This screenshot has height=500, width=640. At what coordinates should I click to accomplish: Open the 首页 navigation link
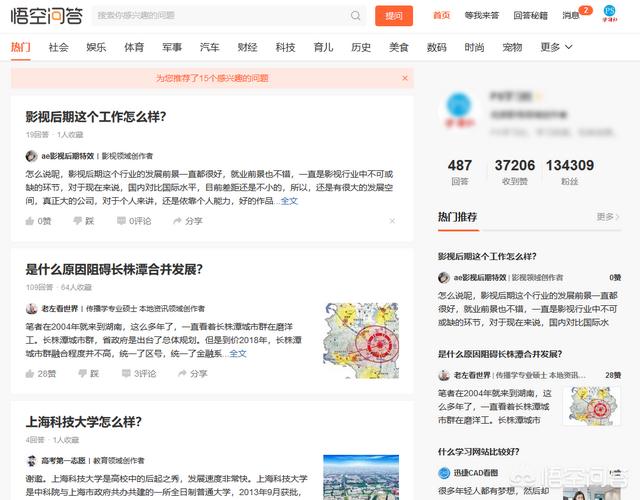coord(441,16)
